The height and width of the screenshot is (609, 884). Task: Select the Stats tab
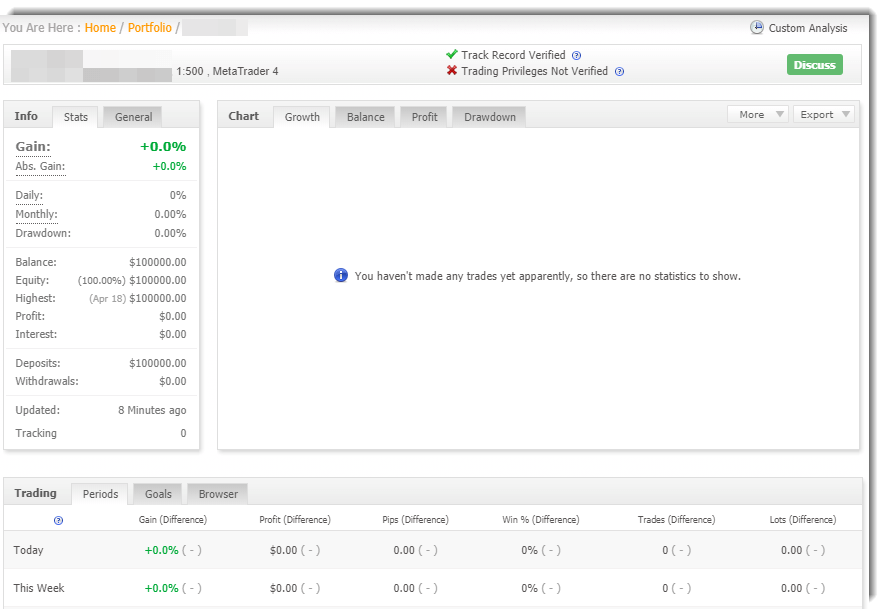pyautogui.click(x=76, y=117)
